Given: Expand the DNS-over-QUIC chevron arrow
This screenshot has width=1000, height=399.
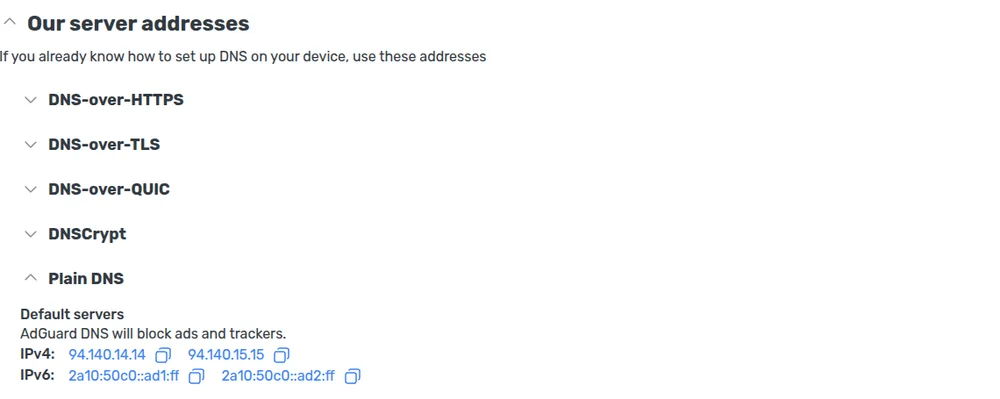Looking at the screenshot, I should click(31, 189).
